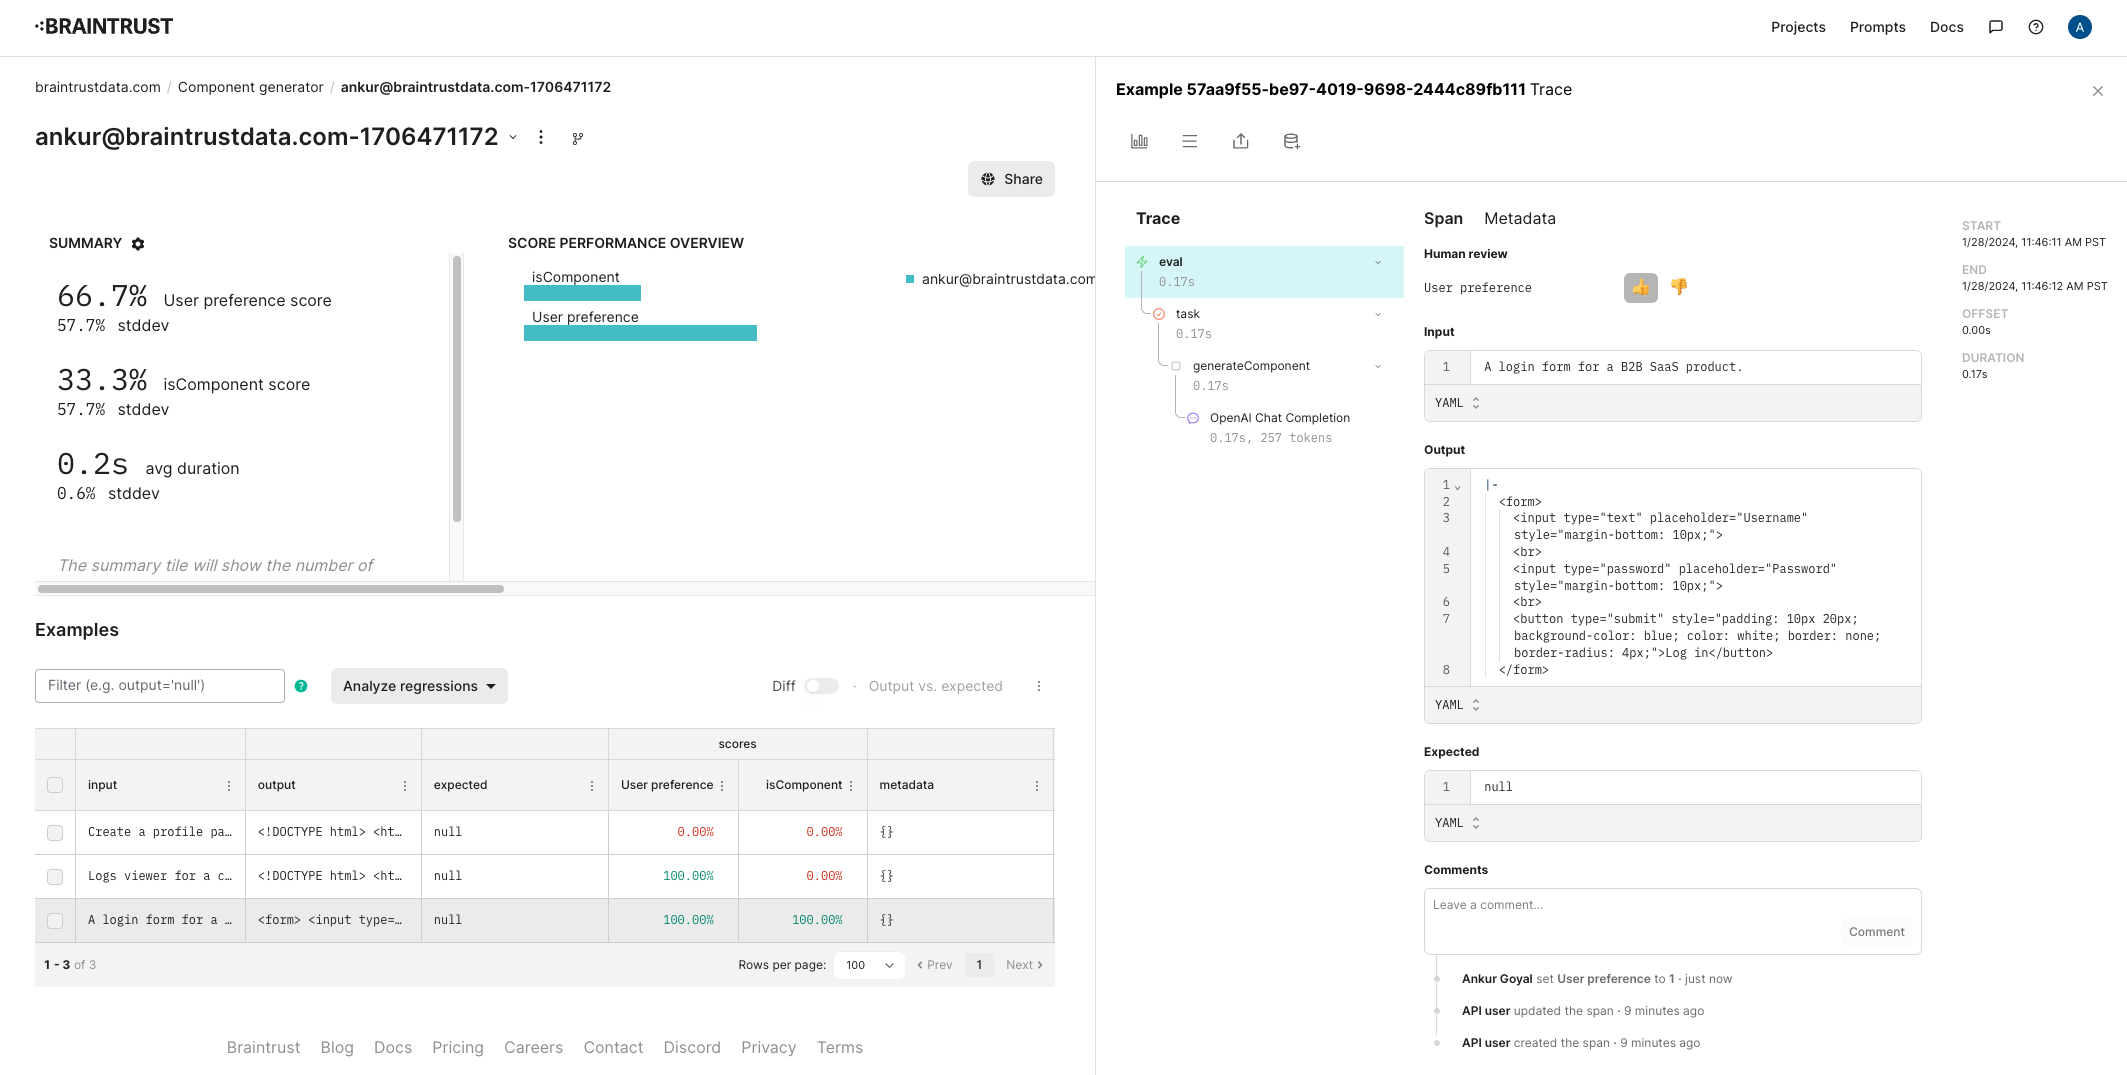The height and width of the screenshot is (1075, 2127).
Task: Click the git branch compare icon
Action: [x=578, y=138]
